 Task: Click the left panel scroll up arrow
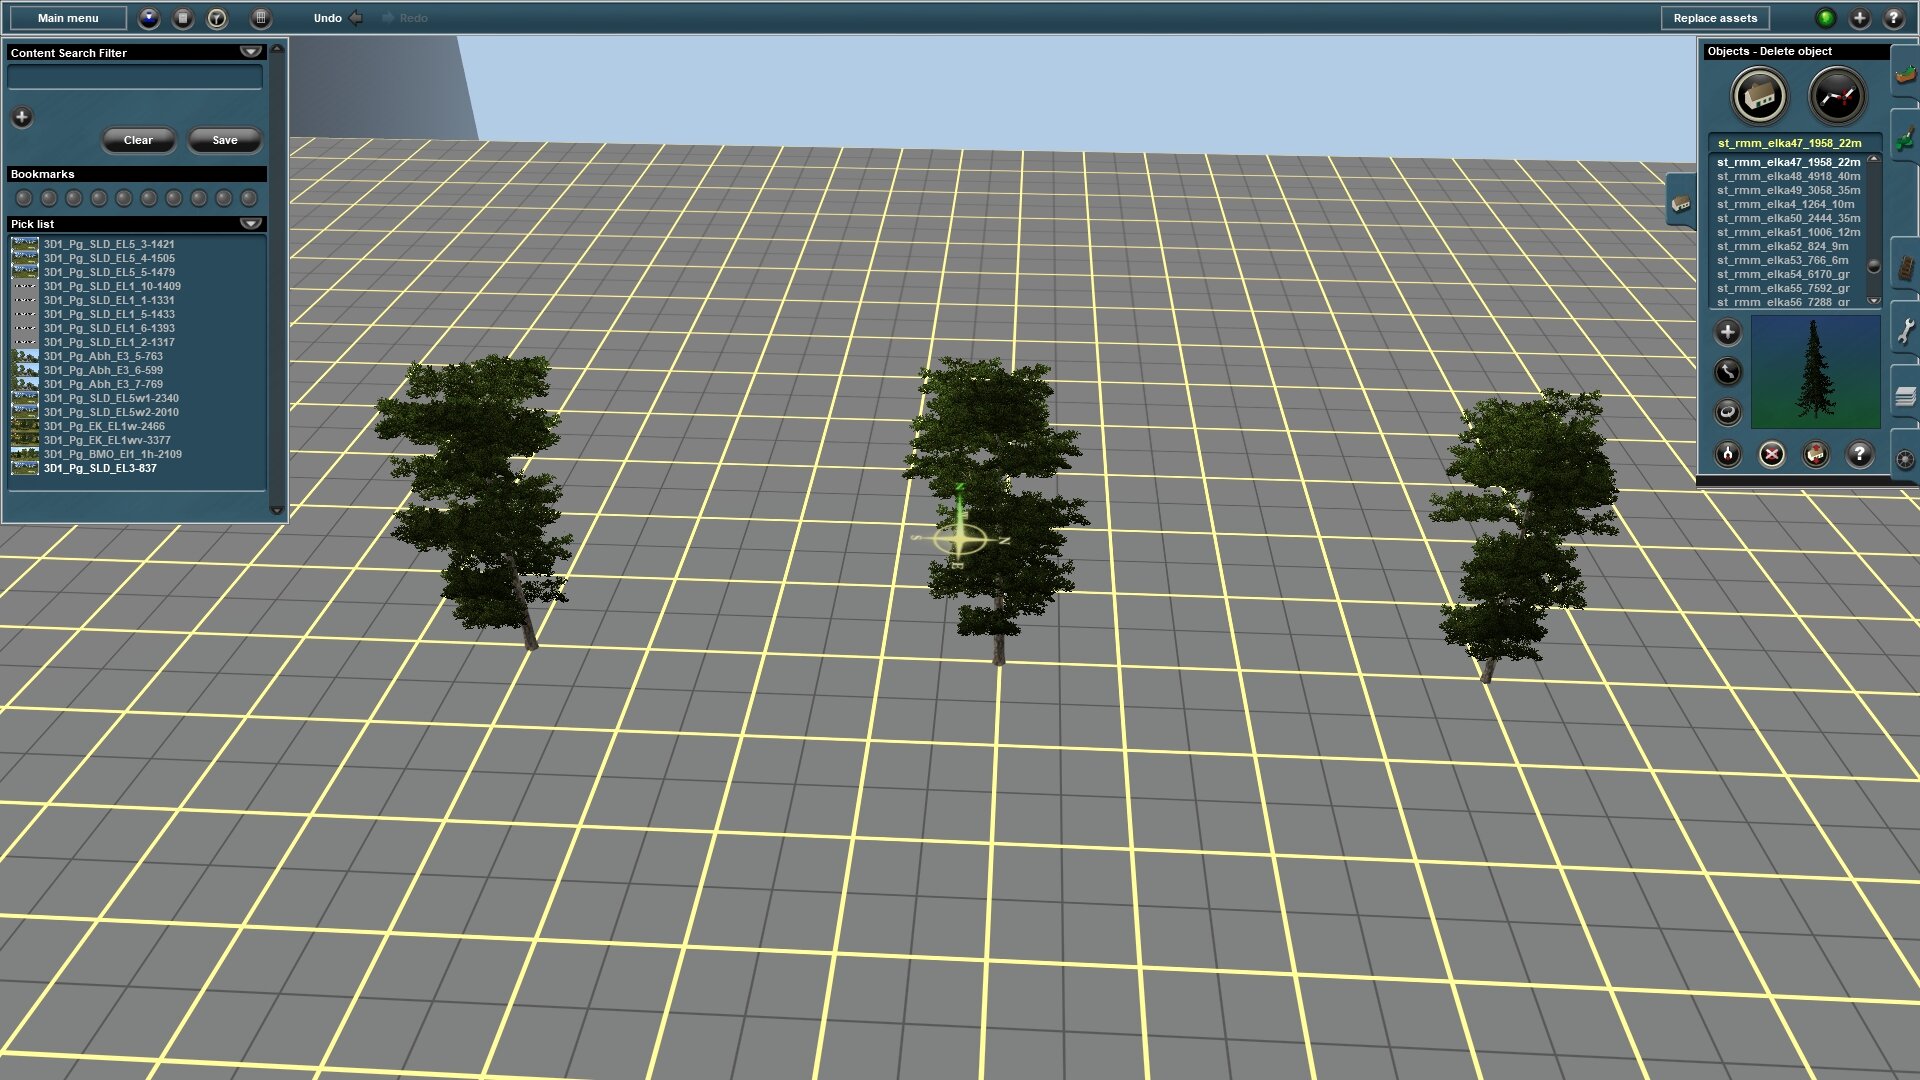277,49
